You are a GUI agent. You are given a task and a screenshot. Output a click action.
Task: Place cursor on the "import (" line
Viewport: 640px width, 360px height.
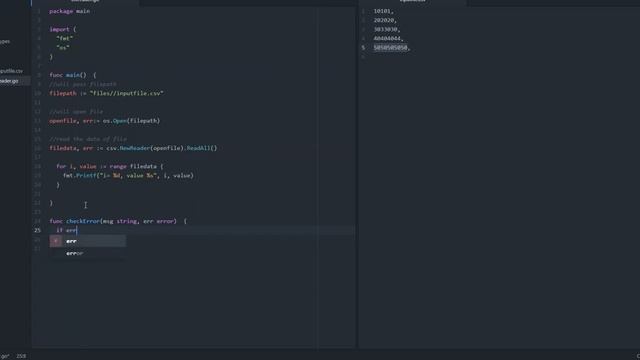pyautogui.click(x=63, y=29)
